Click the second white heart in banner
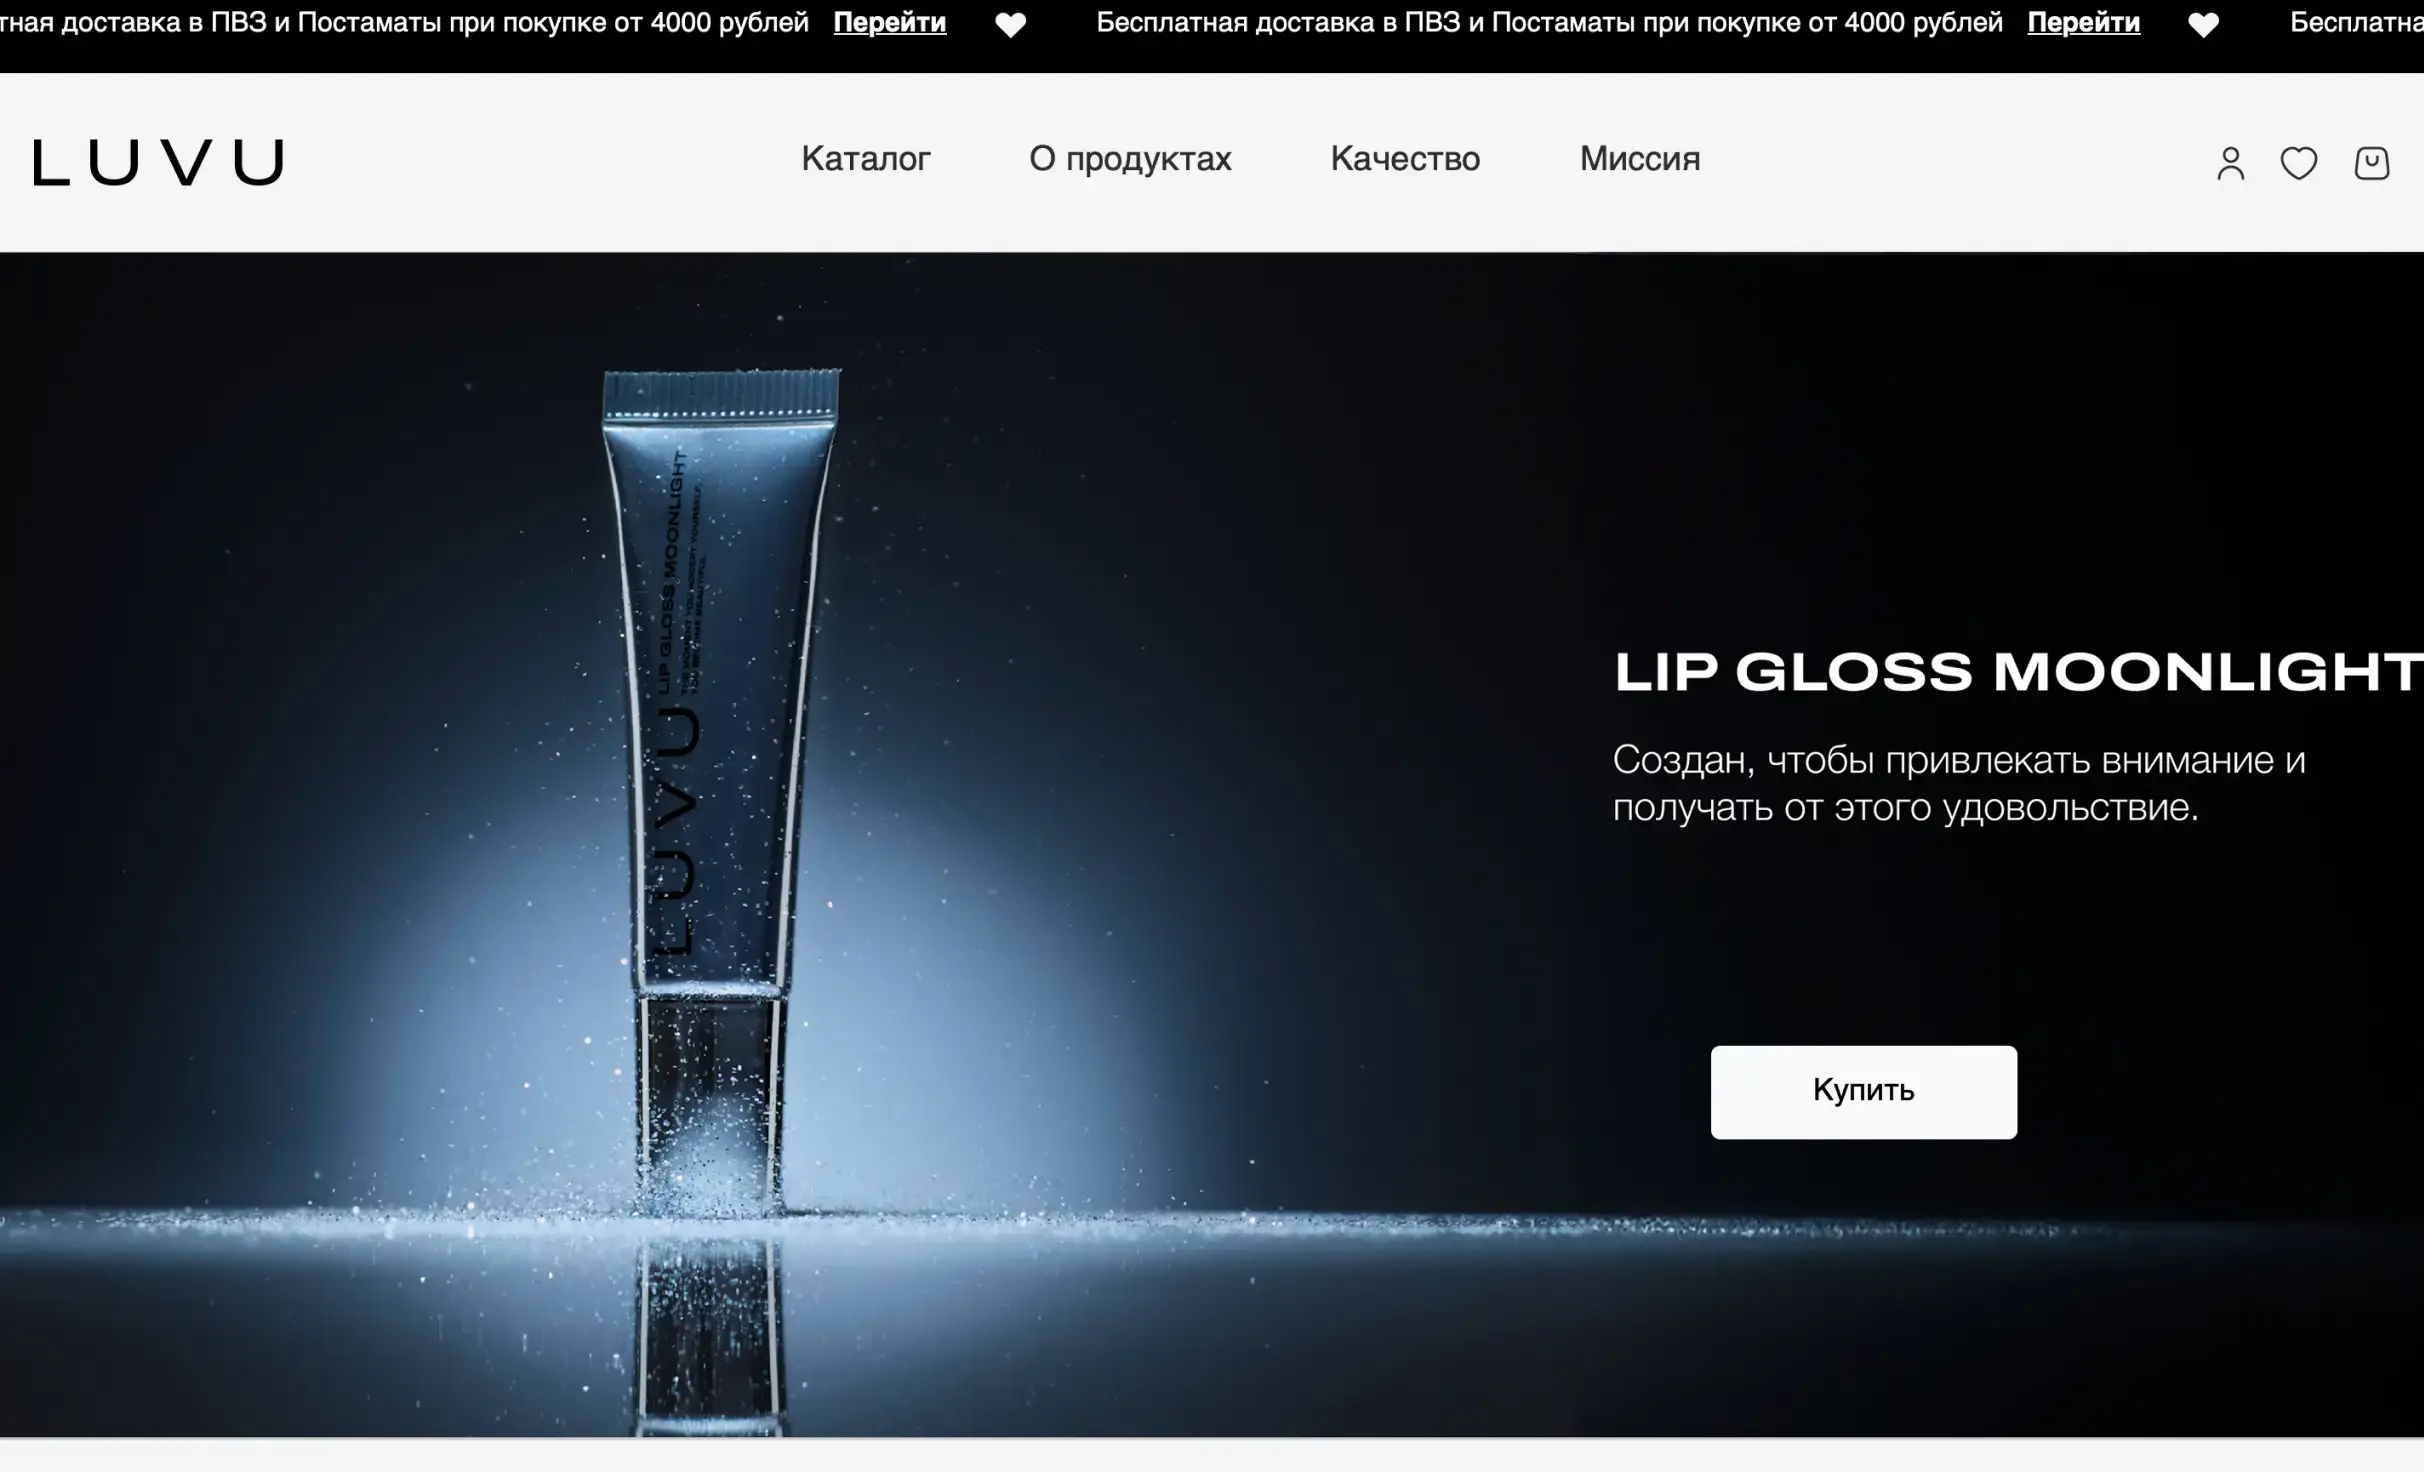The image size is (2424, 1472). 2204,25
